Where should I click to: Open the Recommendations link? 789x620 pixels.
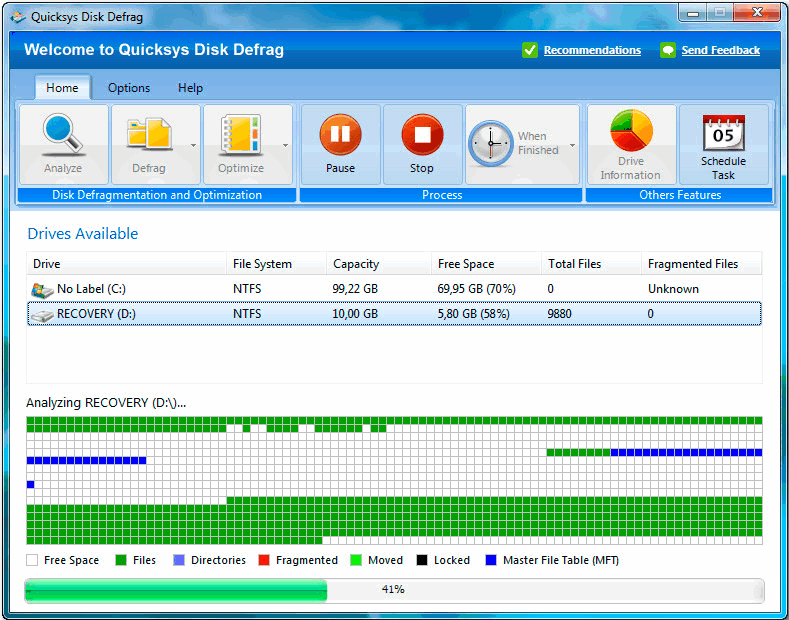(x=592, y=50)
